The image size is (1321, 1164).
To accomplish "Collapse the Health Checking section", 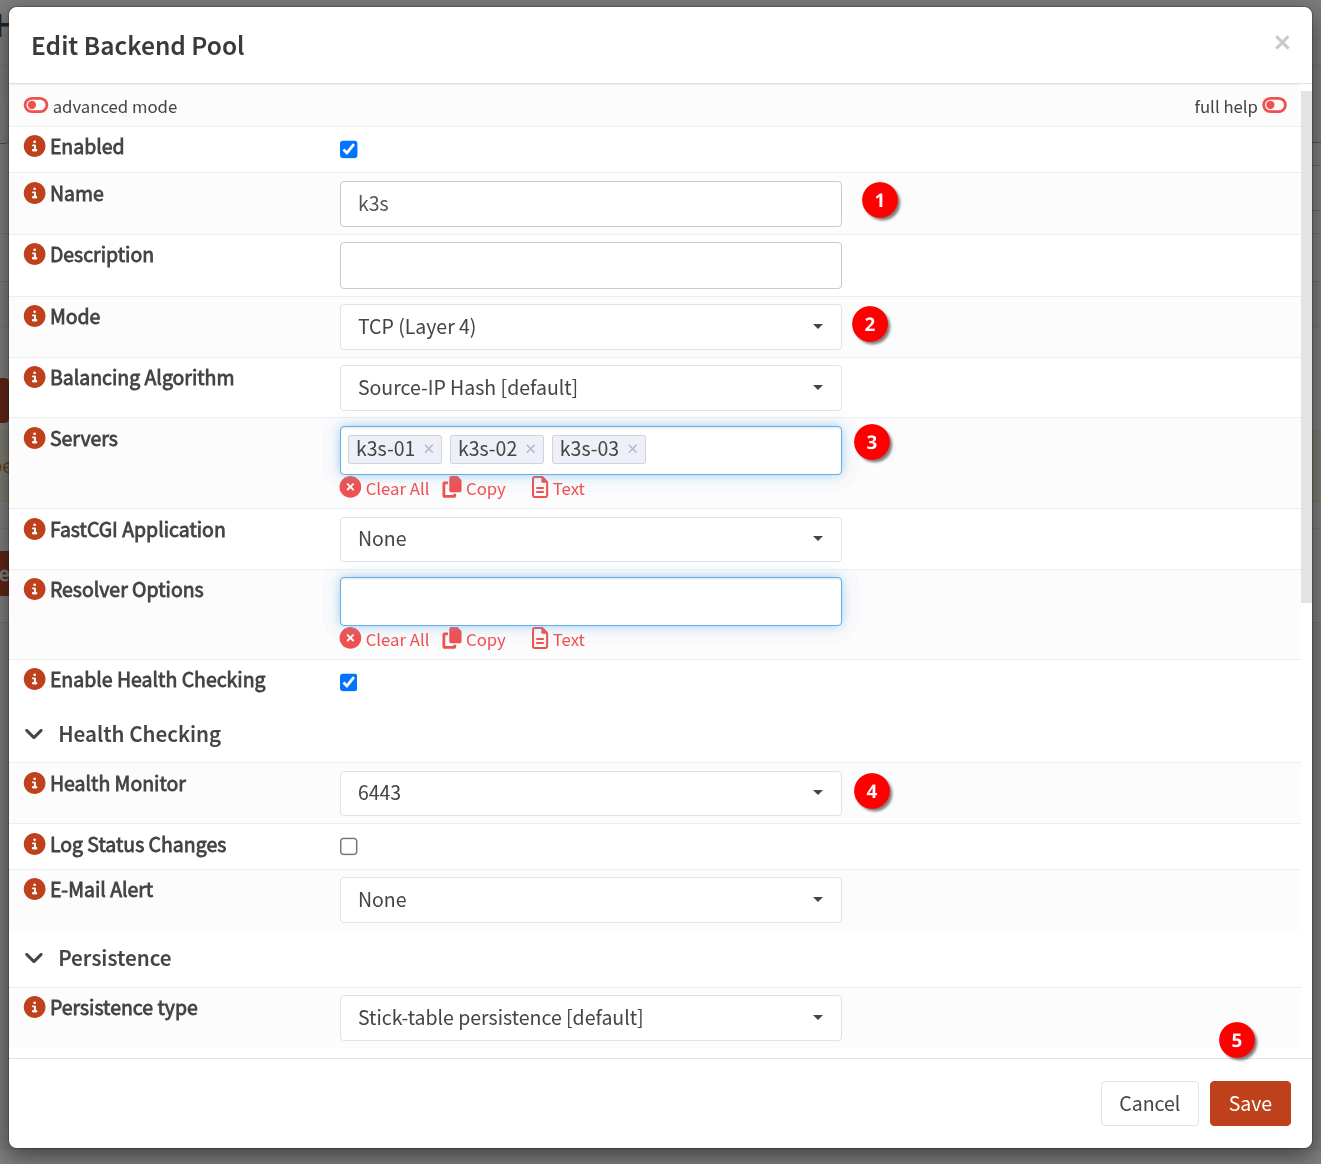I will coord(35,735).
